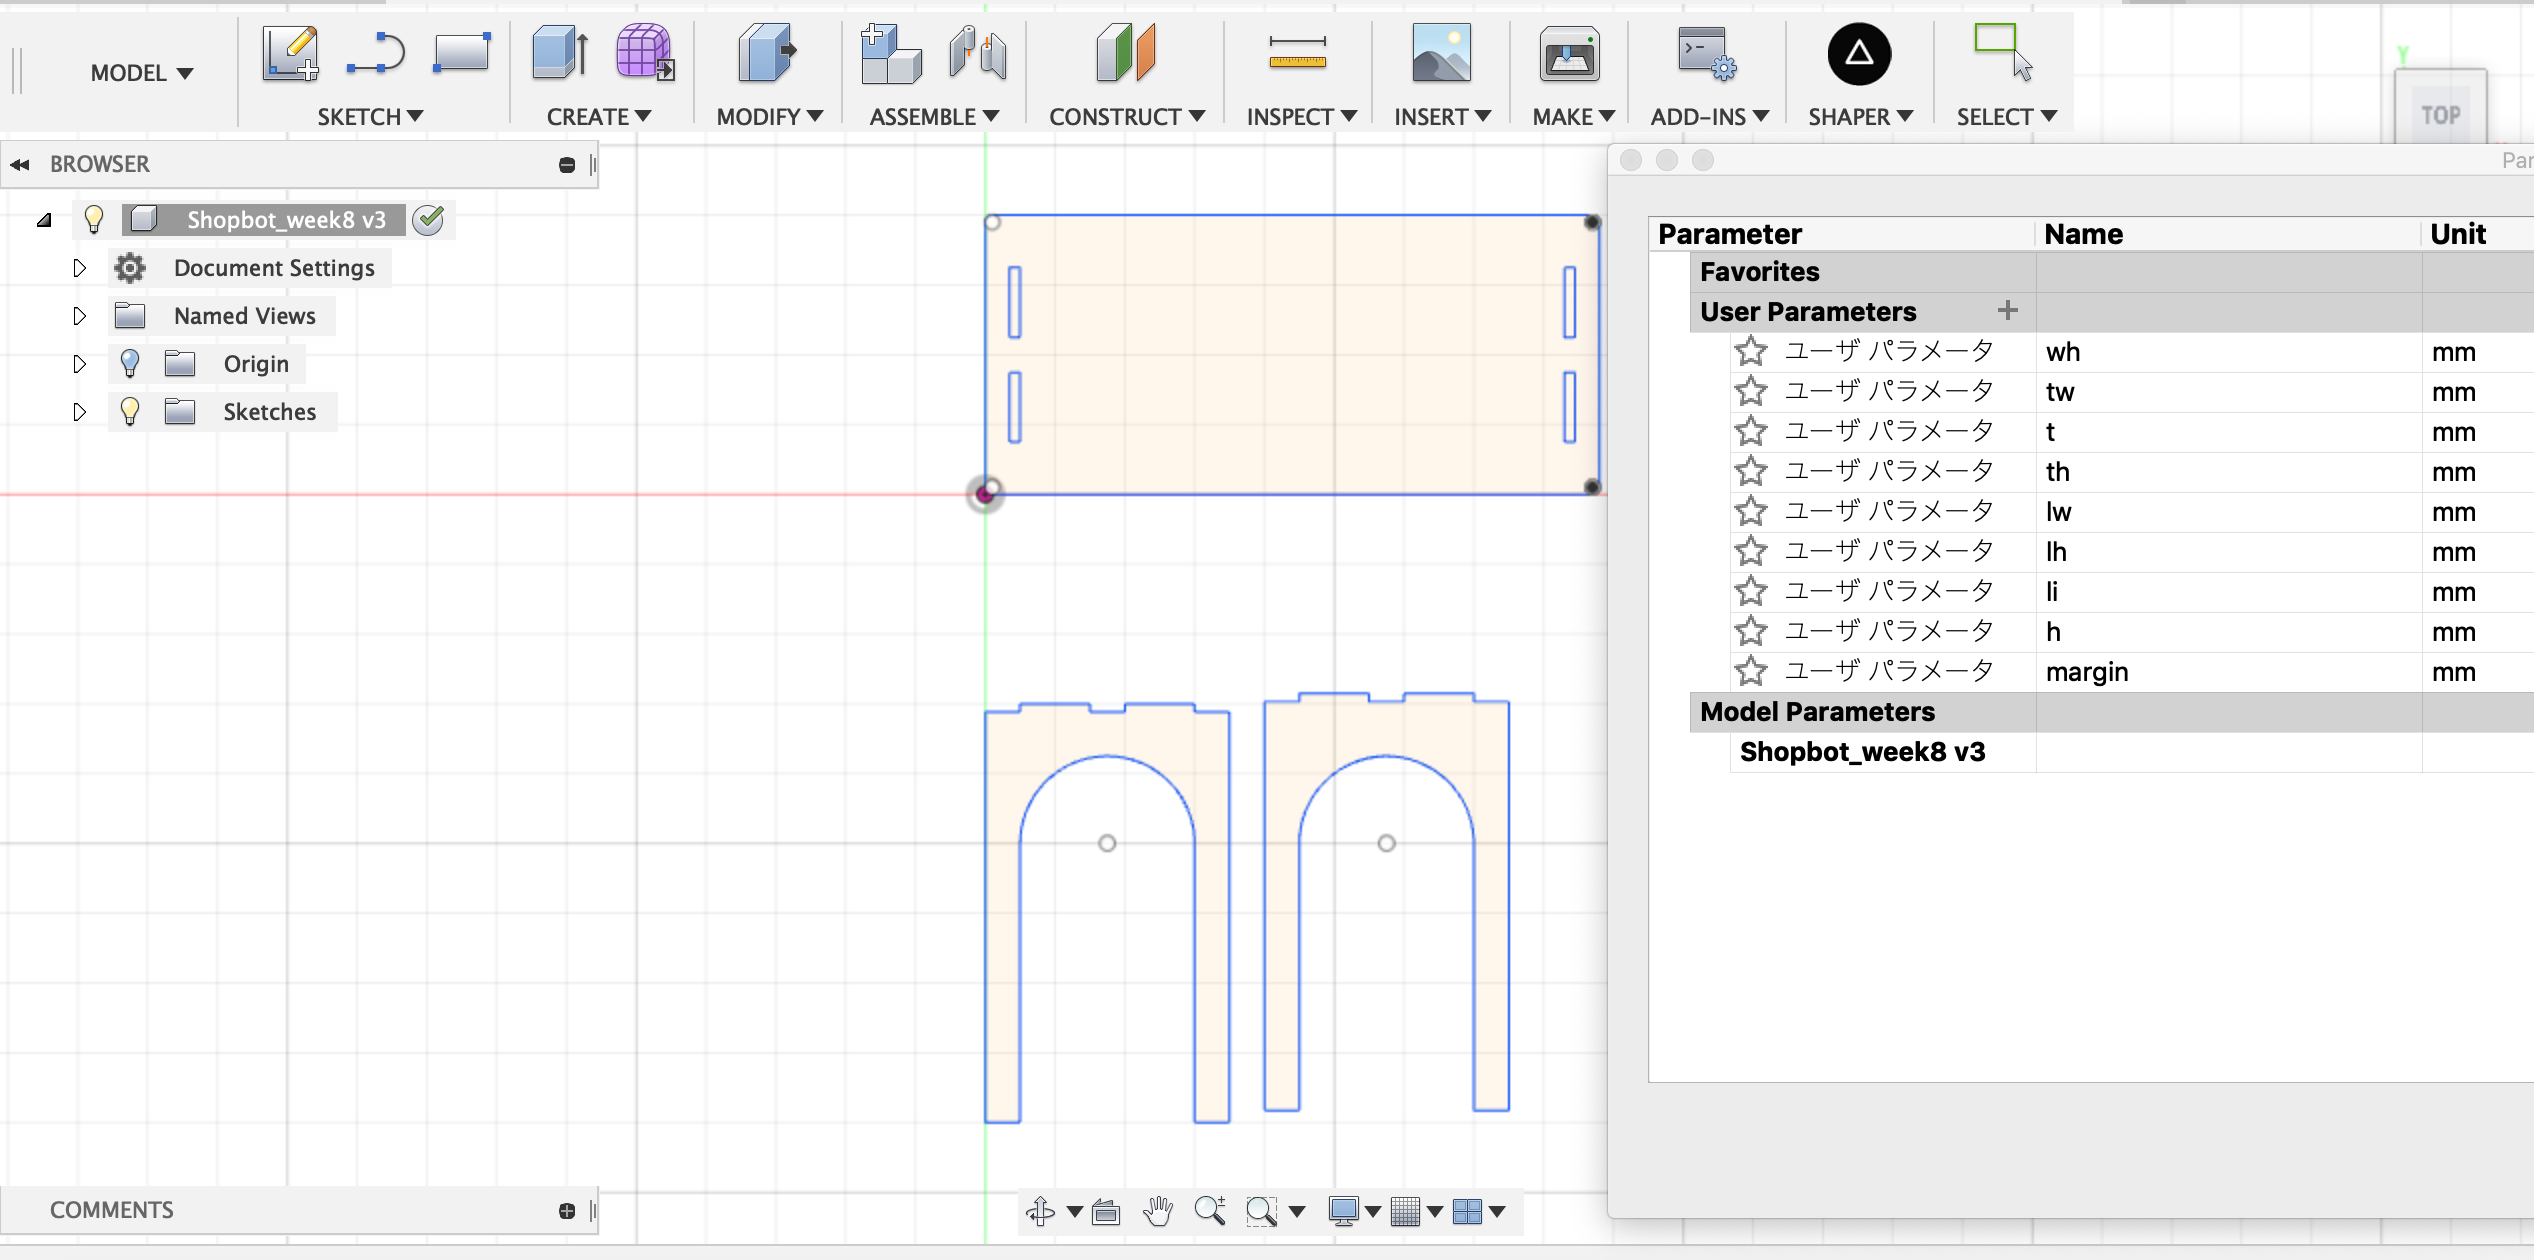Viewport: 2534px width, 1260px height.
Task: Click the Create Form purple icon
Action: pyautogui.click(x=644, y=54)
